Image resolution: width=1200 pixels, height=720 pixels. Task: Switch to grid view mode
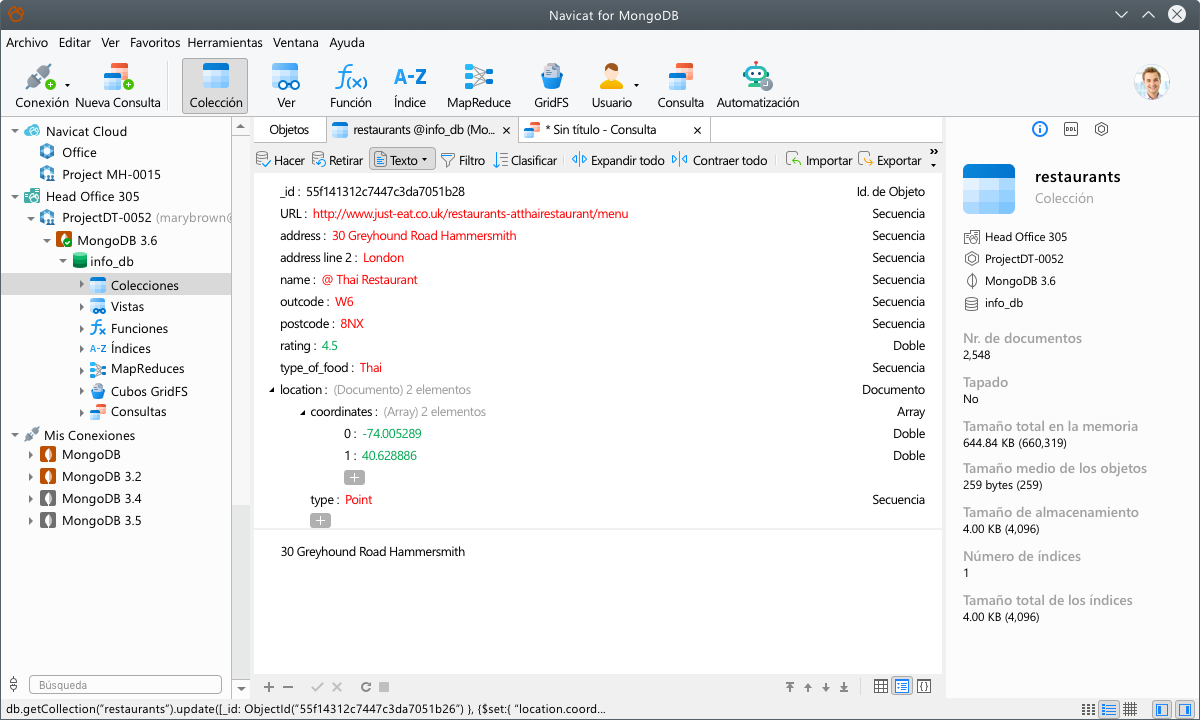click(x=880, y=686)
